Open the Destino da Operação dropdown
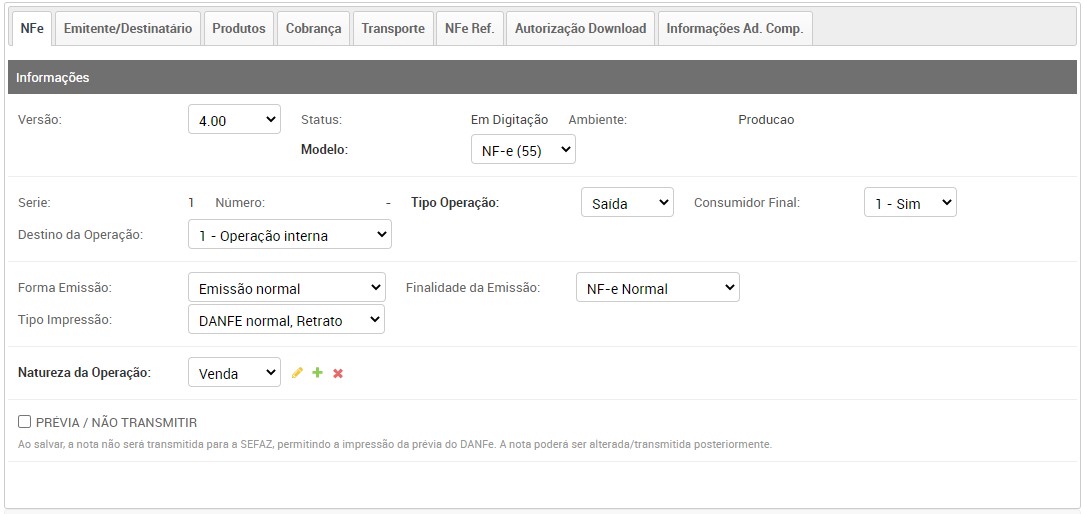This screenshot has width=1084, height=514. click(289, 235)
